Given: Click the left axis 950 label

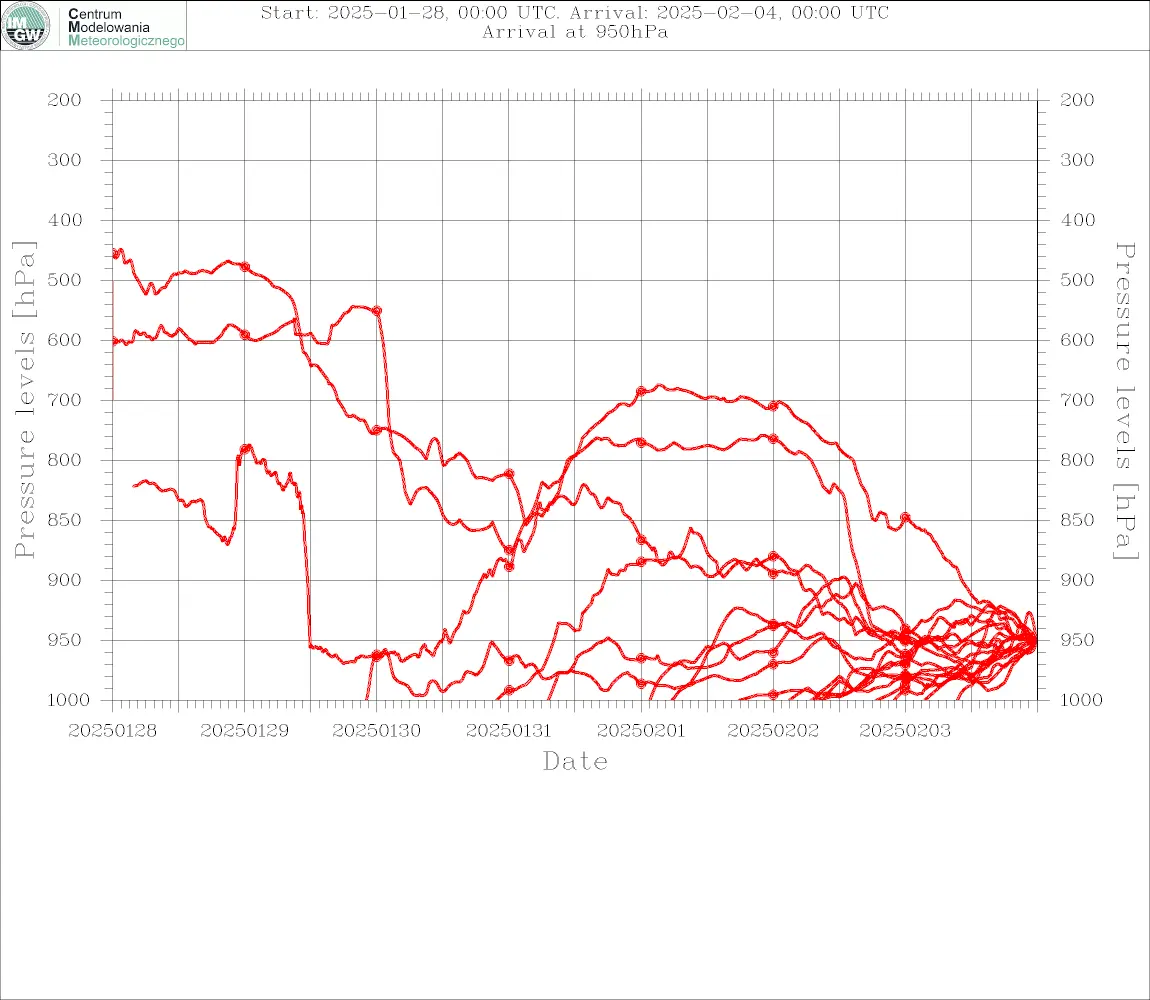Looking at the screenshot, I should [65, 640].
